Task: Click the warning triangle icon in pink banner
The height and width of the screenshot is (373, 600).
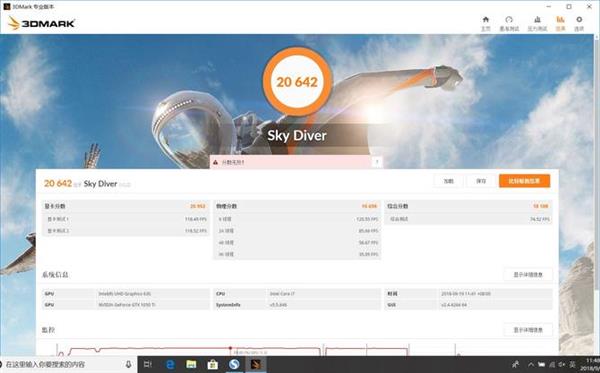Action: (215, 162)
